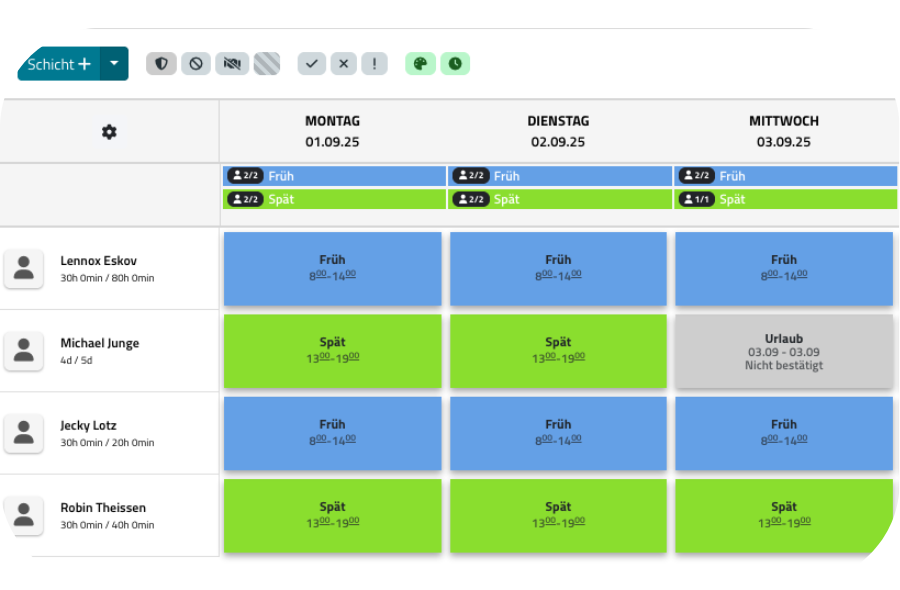The height and width of the screenshot is (590, 900).
Task: Toggle the green clock time display
Action: pos(455,64)
